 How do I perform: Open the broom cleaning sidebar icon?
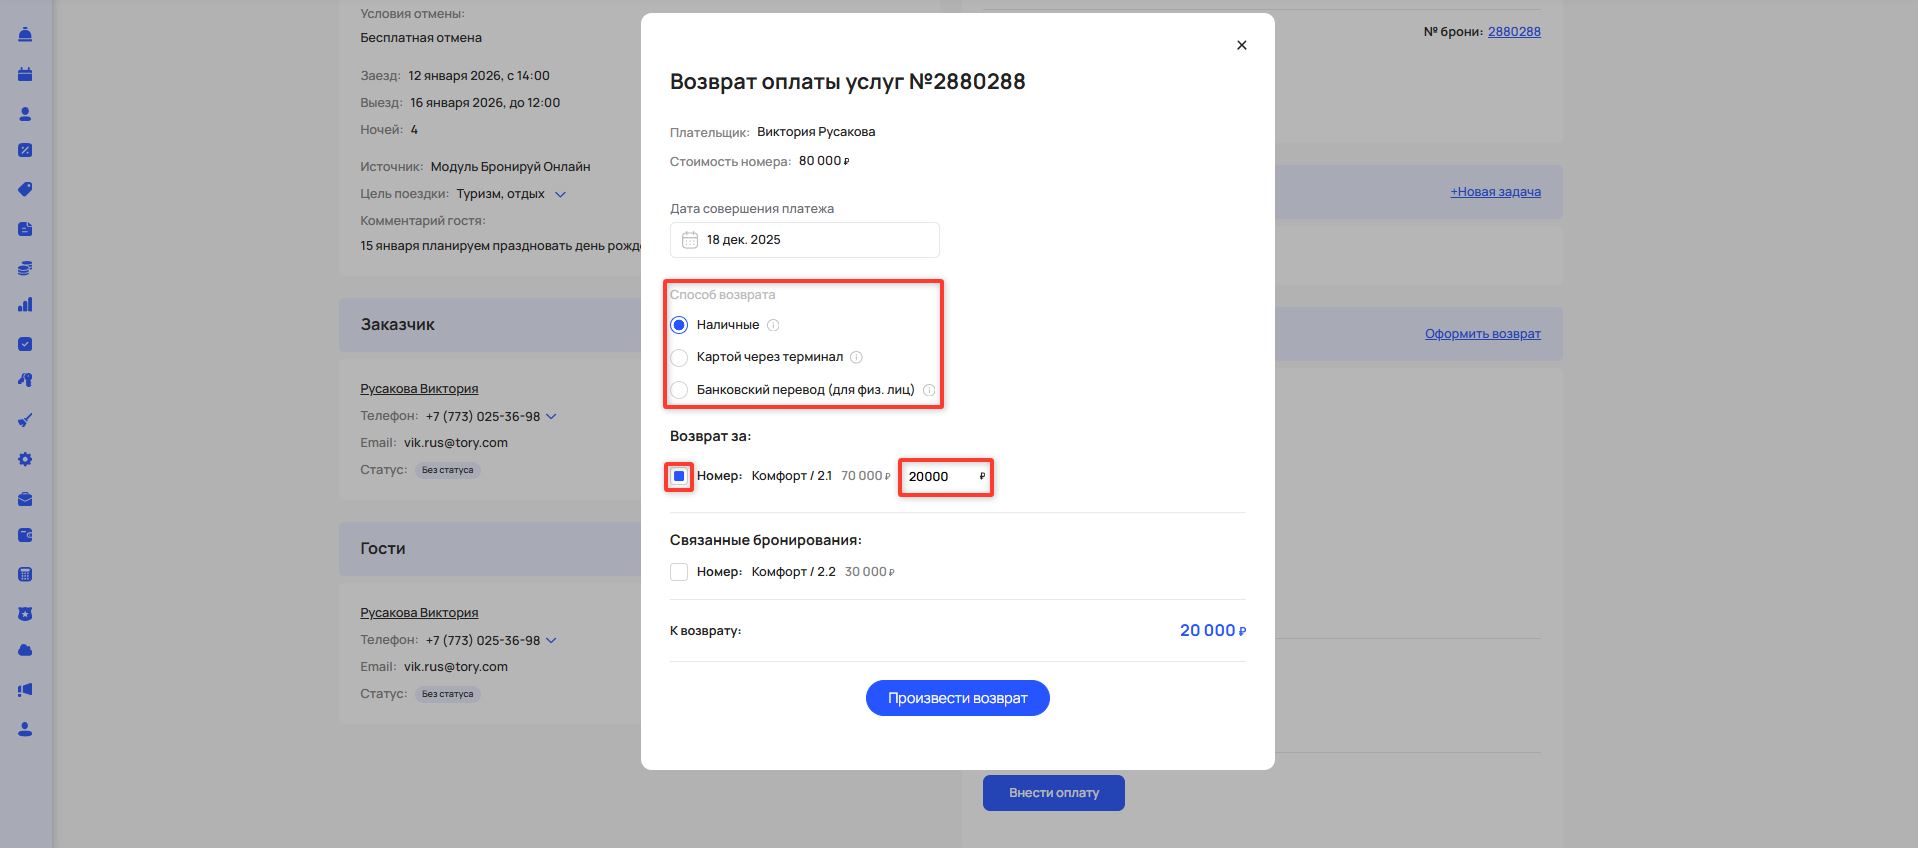click(25, 420)
